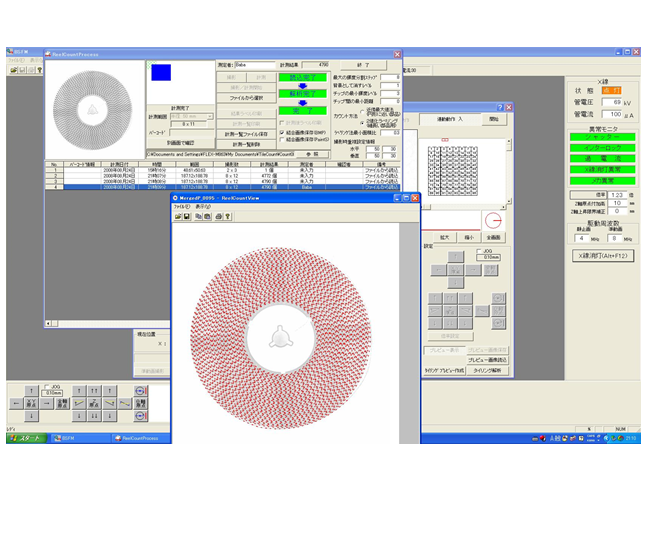This screenshot has height=545, width=647.
Task: Click 縮小 zoom-out button in tiling dialog
Action: tap(469, 237)
